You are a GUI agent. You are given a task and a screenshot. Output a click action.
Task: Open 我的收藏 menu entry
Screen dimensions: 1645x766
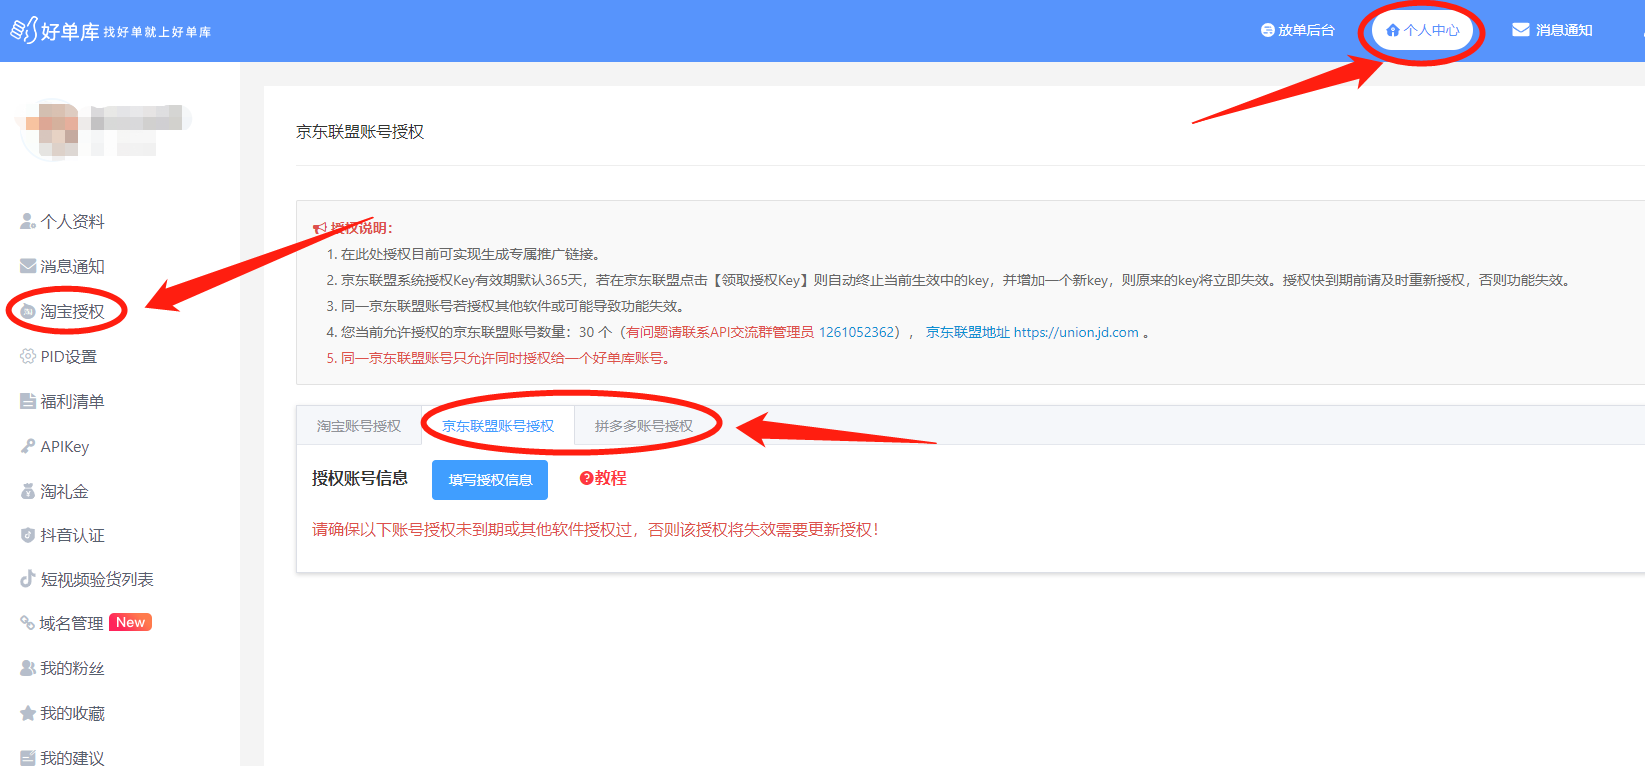click(x=72, y=713)
